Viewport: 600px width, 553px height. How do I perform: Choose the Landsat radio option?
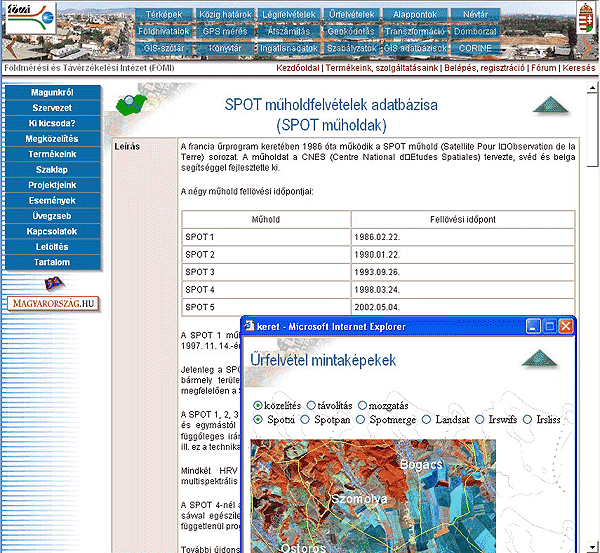click(427, 420)
